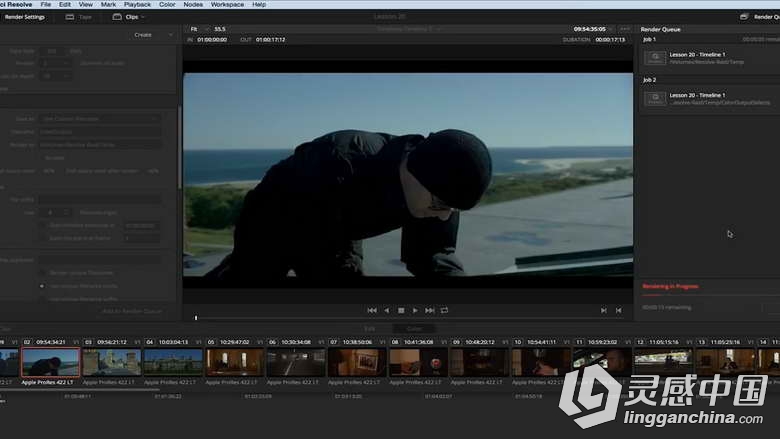780x439 pixels.
Task: Click Job 2 thumbnail icon
Action: coord(655,98)
